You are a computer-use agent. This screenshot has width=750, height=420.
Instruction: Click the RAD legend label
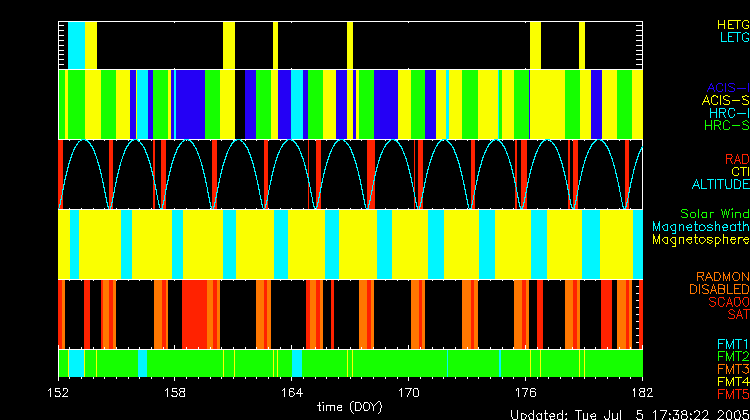(736, 159)
